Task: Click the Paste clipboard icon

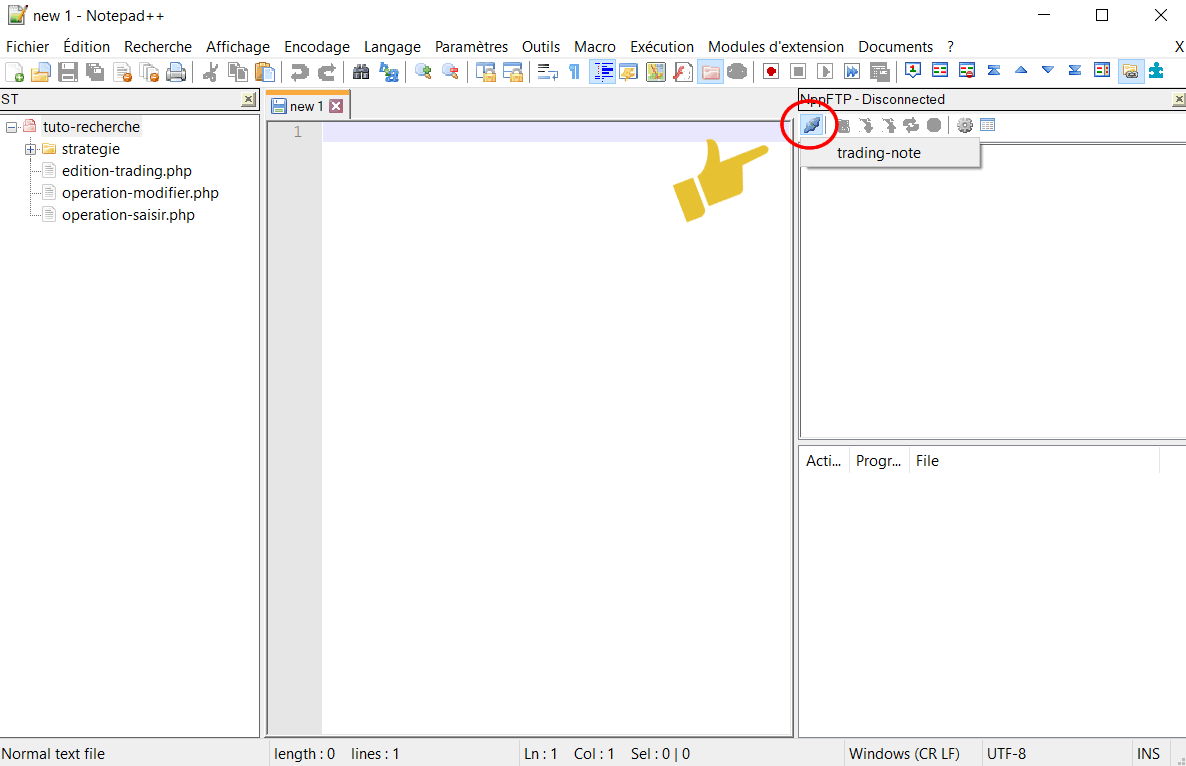Action: (x=265, y=72)
